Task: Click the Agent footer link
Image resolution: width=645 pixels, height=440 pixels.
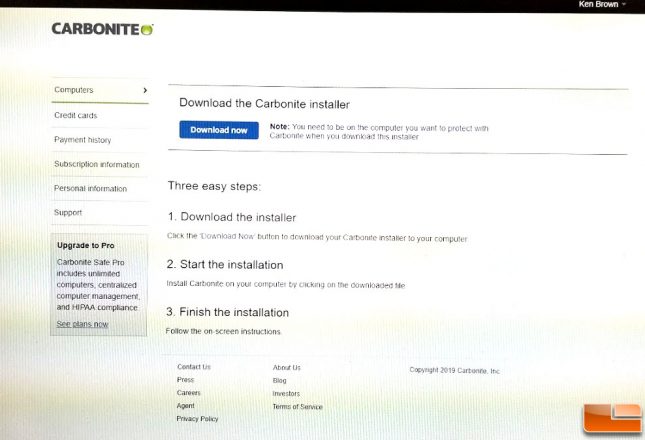Action: 186,405
